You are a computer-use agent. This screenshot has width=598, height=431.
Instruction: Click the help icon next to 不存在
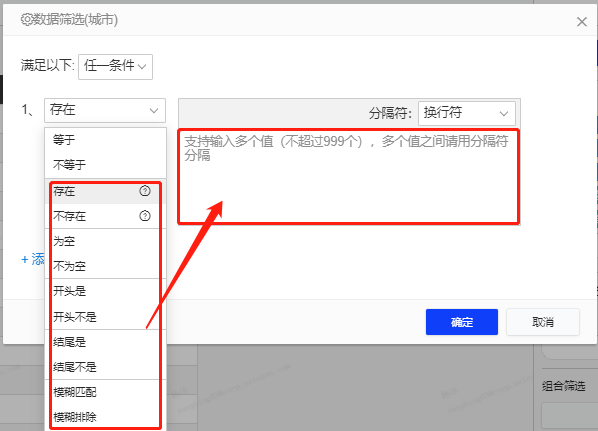(x=145, y=216)
